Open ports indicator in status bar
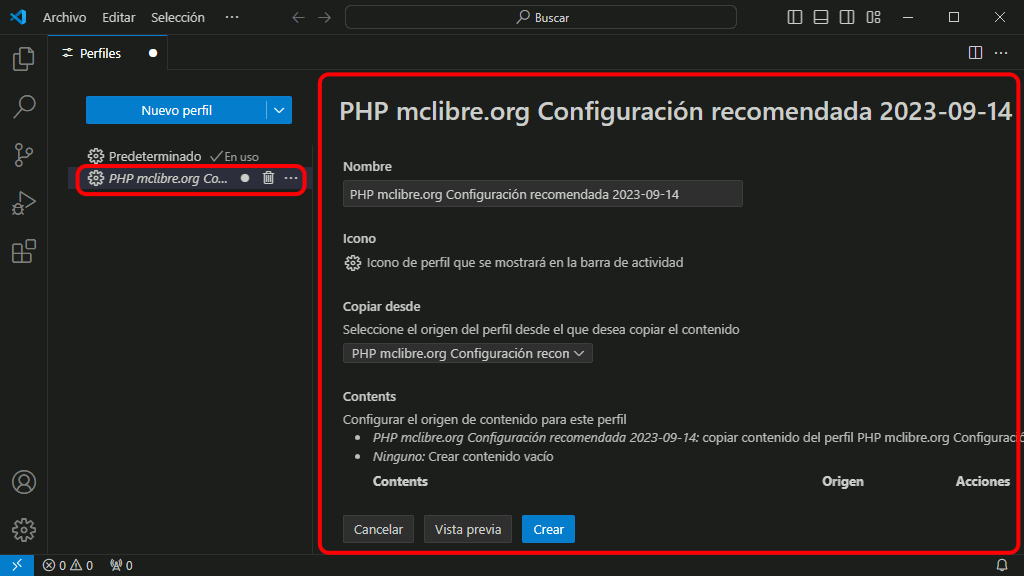Viewport: 1024px width, 576px height. tap(121, 566)
